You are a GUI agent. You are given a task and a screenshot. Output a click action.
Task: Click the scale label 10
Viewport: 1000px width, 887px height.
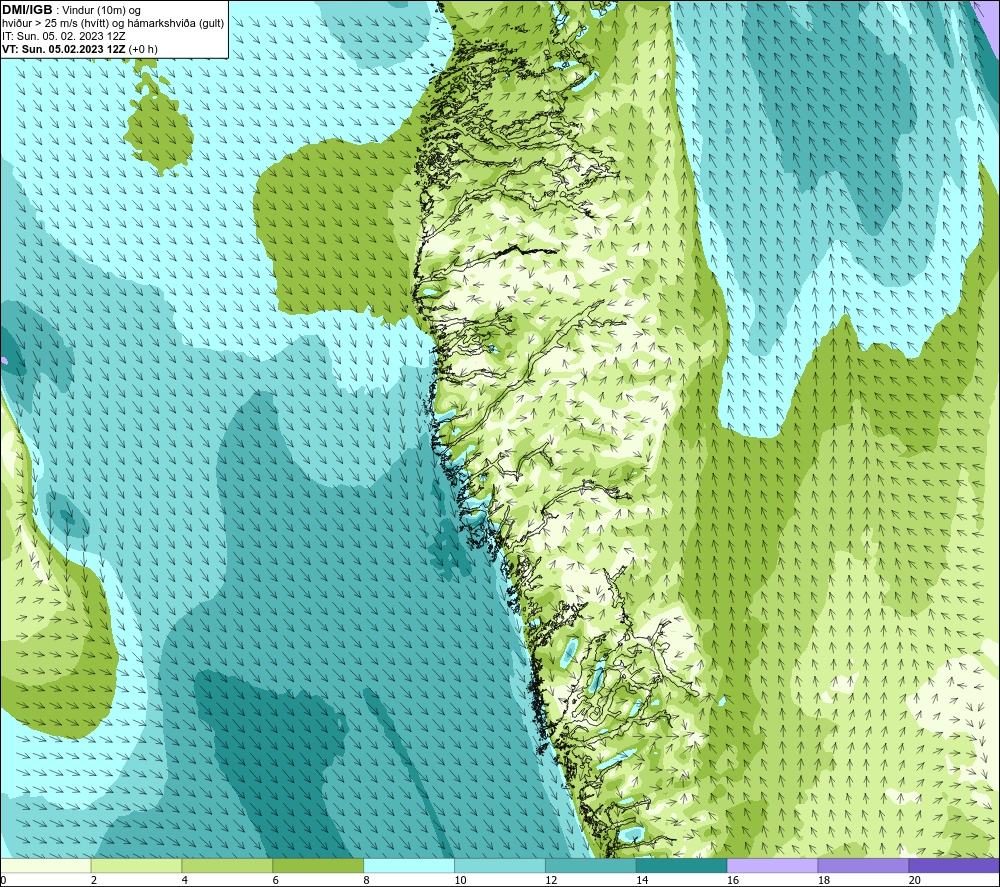click(x=460, y=880)
